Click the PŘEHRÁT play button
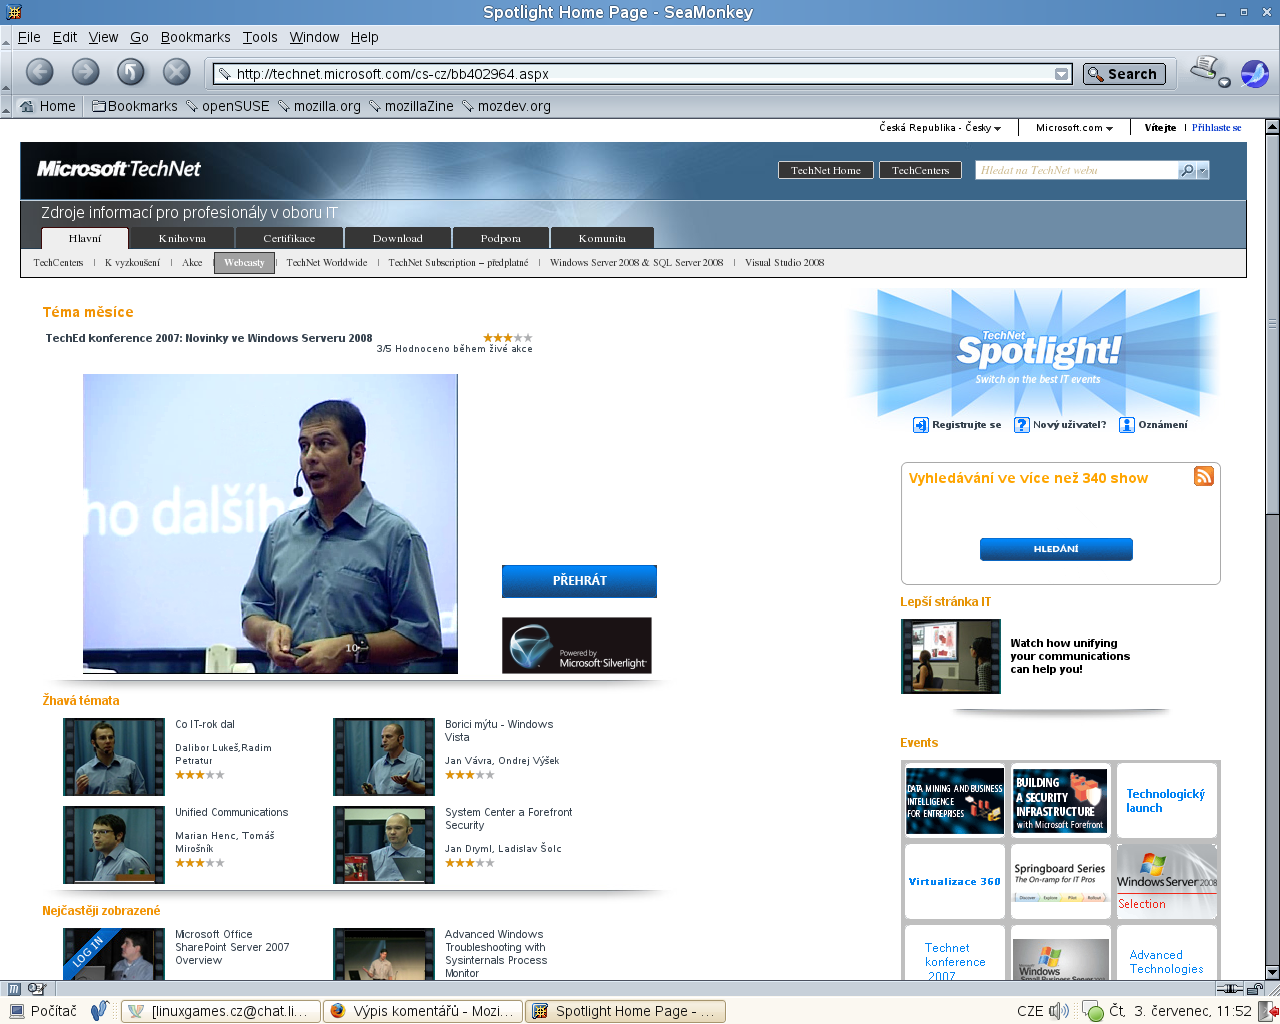Image resolution: width=1280 pixels, height=1024 pixels. [x=579, y=581]
